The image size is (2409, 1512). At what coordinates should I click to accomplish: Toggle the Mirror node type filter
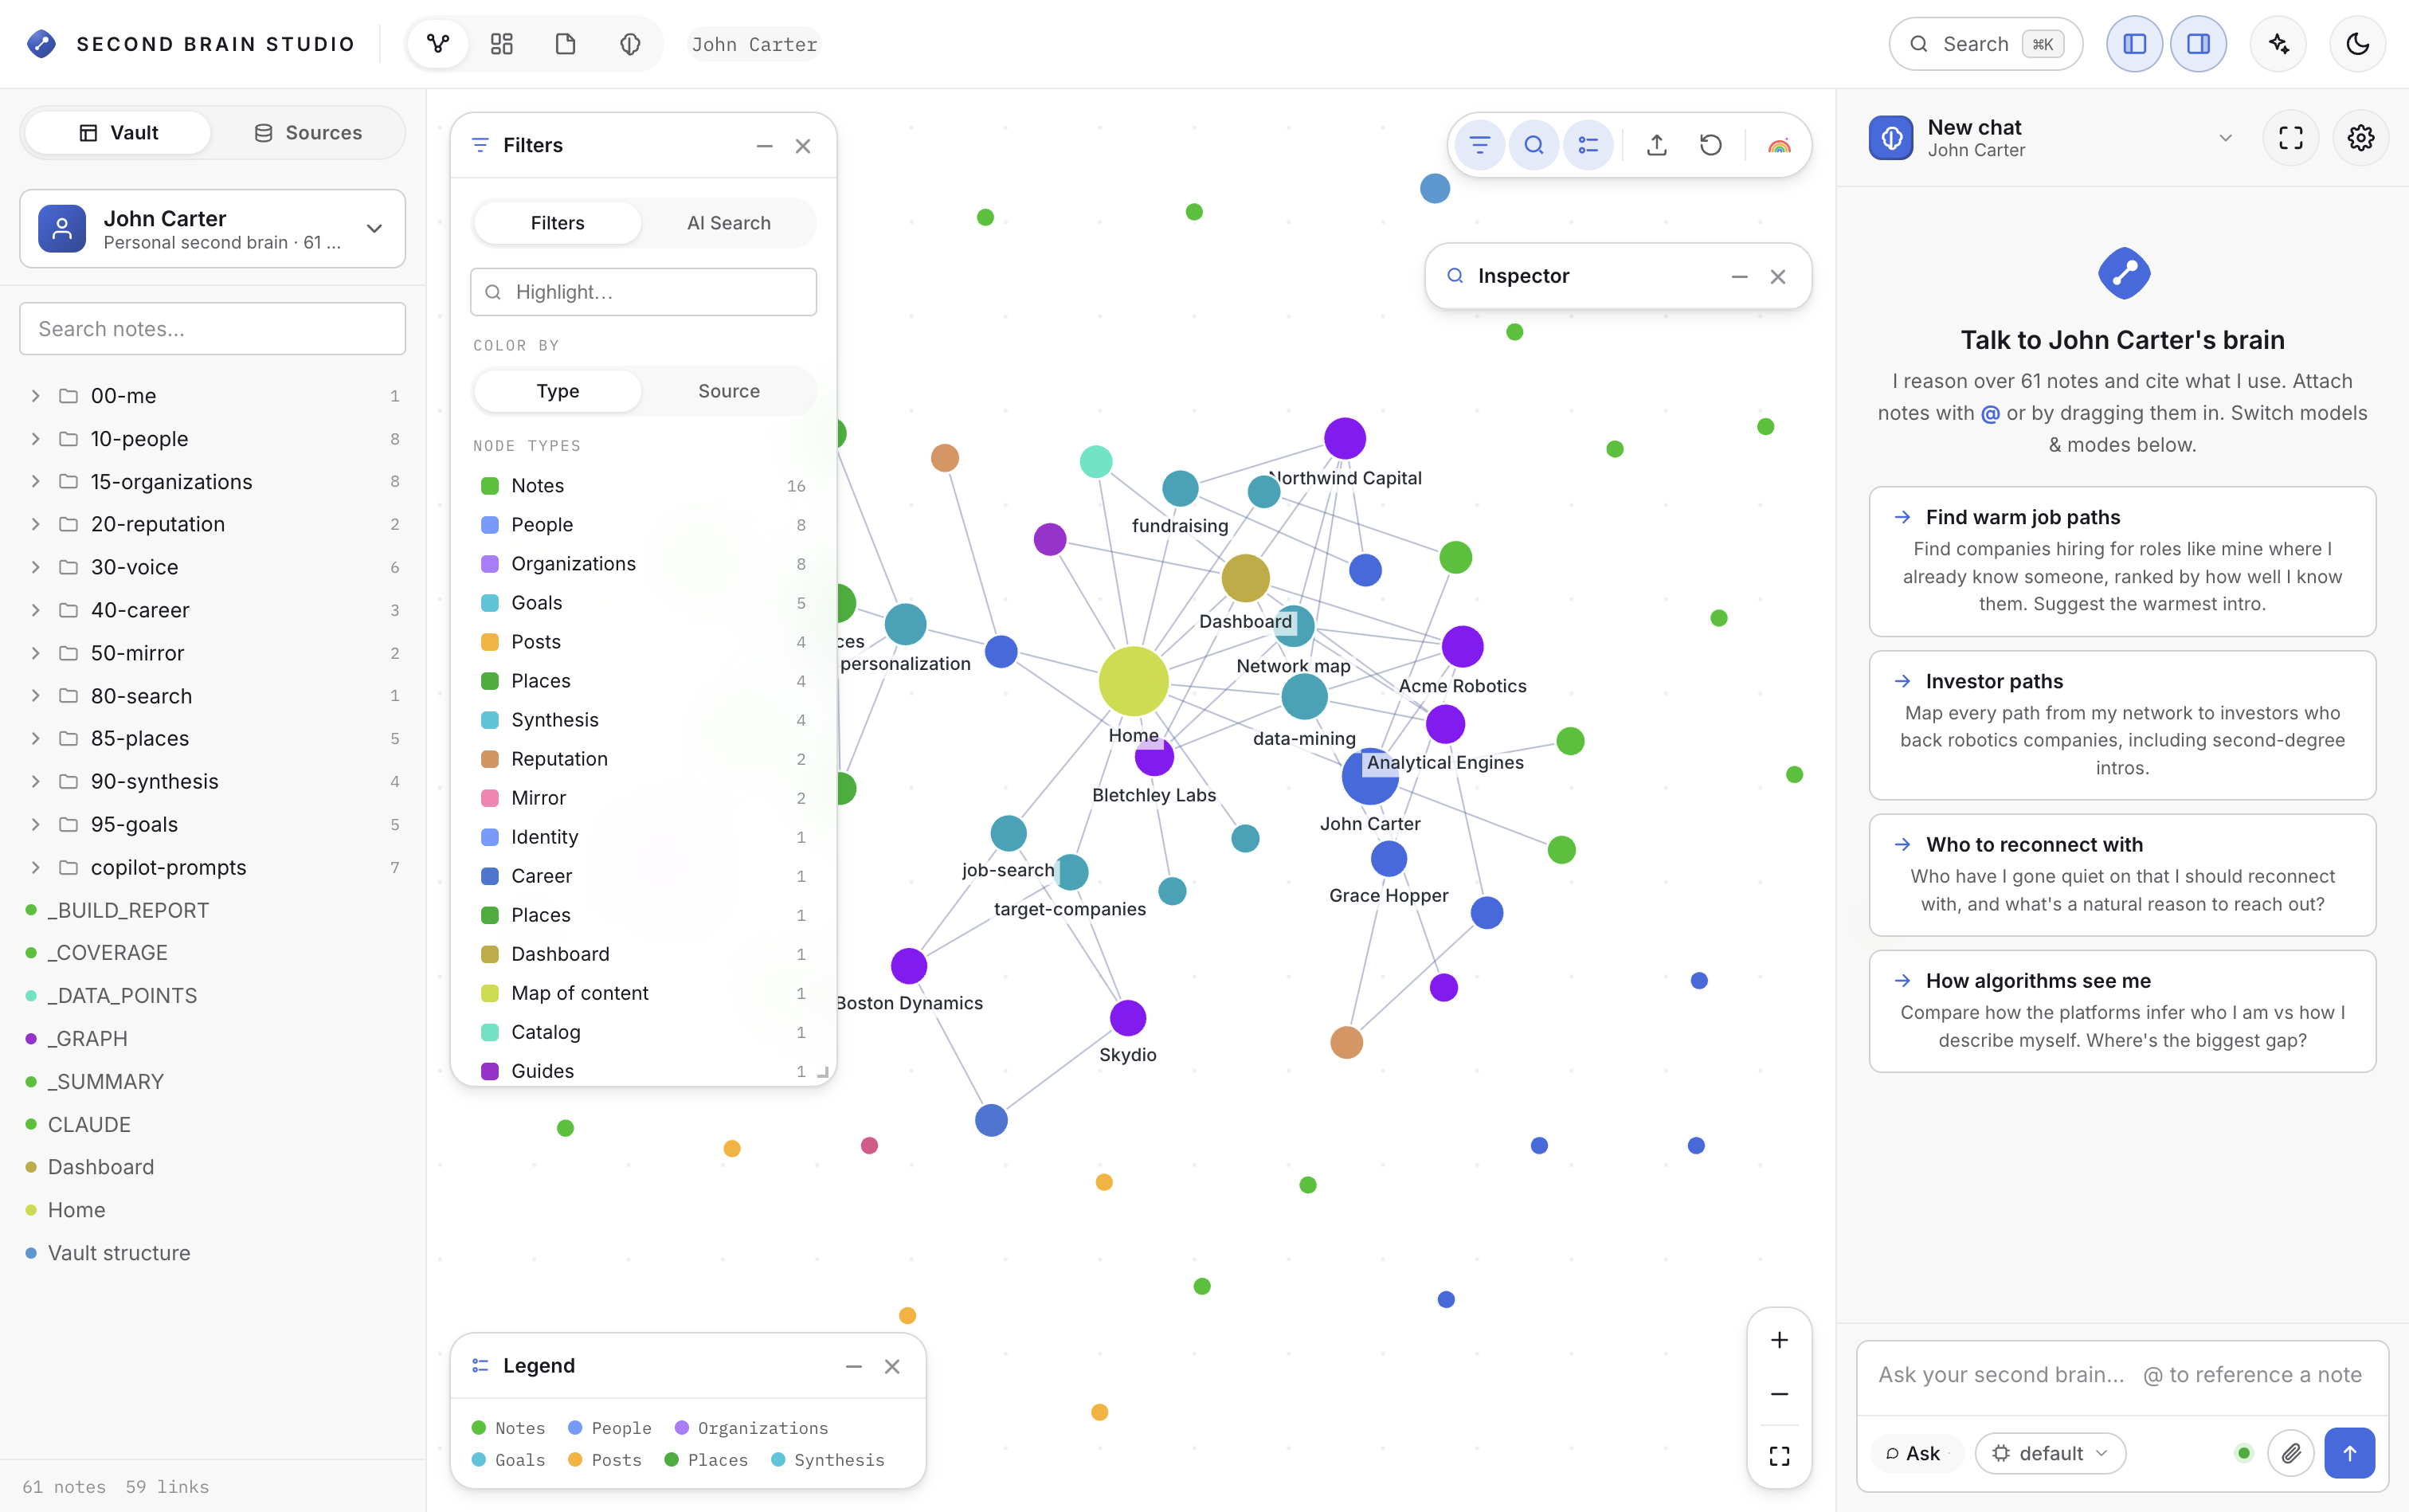pos(643,798)
